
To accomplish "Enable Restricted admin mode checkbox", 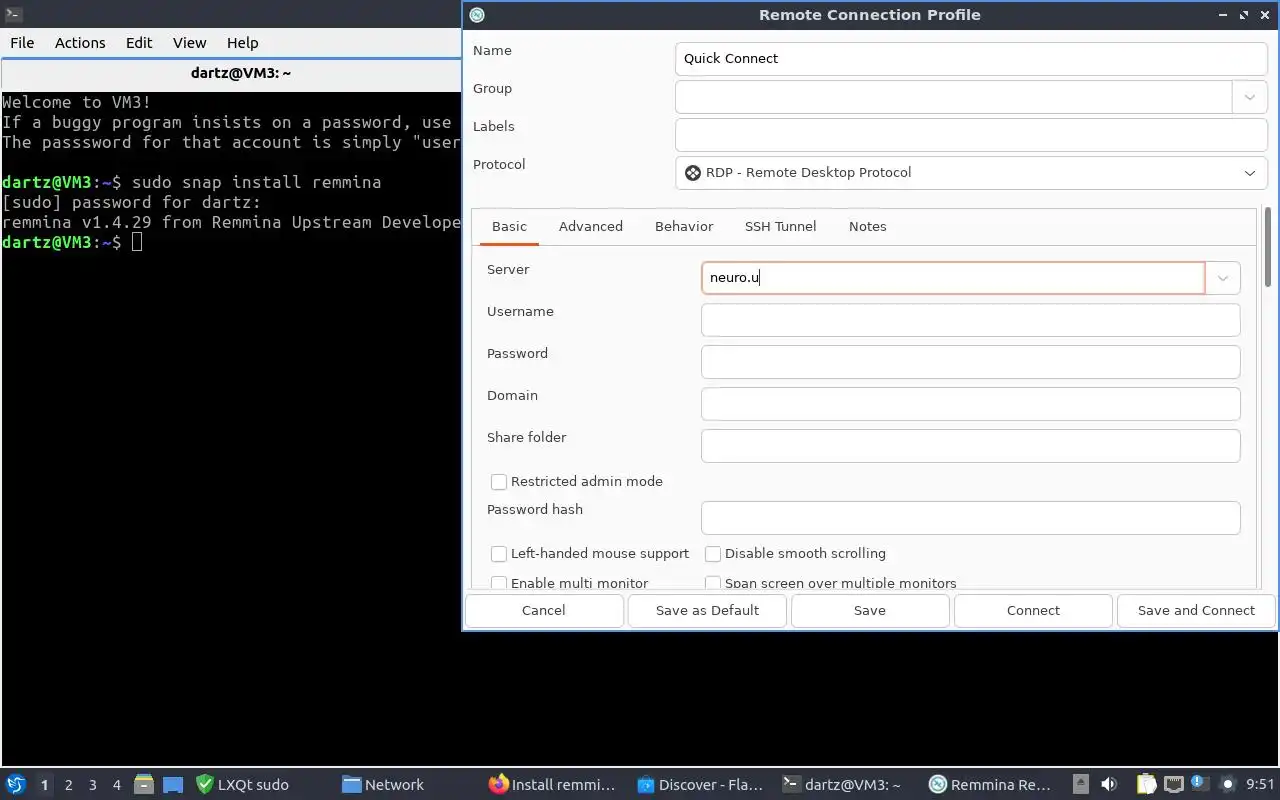I will 499,482.
